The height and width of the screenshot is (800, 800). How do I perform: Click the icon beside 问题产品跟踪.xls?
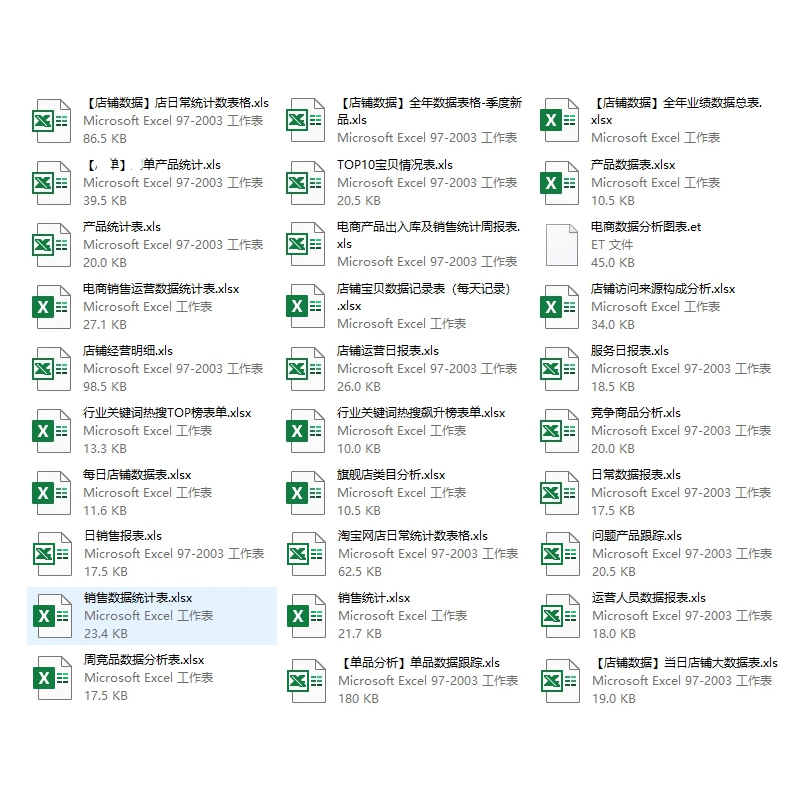561,554
